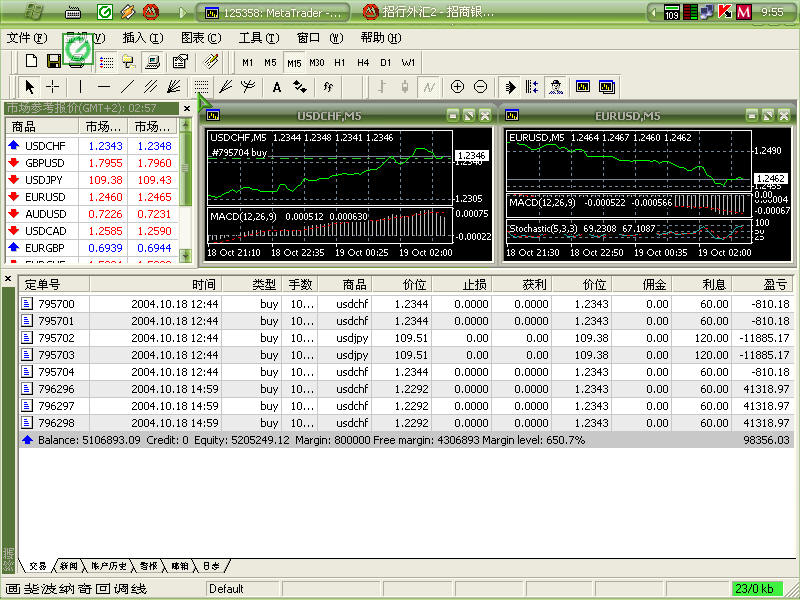Select the equidistant channel tool
800x600 pixels.
[x=150, y=87]
